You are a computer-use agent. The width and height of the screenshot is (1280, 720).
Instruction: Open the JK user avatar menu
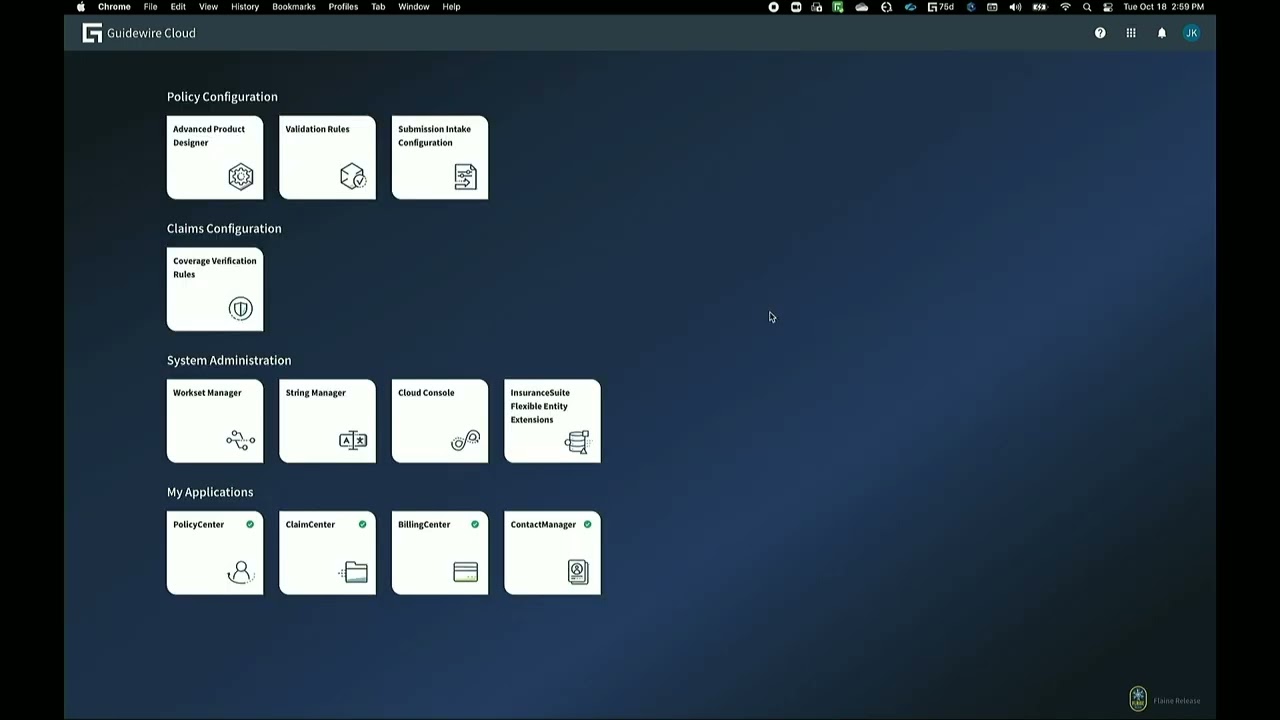click(1192, 33)
